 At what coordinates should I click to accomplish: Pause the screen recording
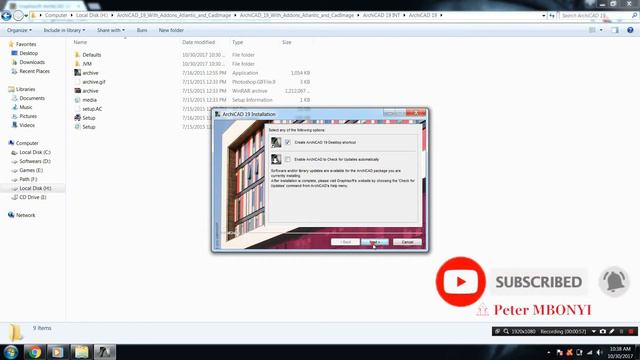(x=622, y=331)
